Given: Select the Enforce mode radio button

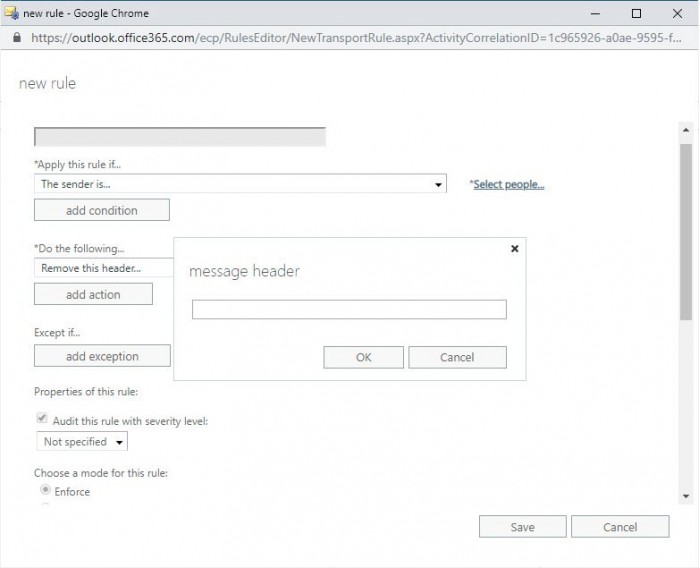Looking at the screenshot, I should [45, 491].
